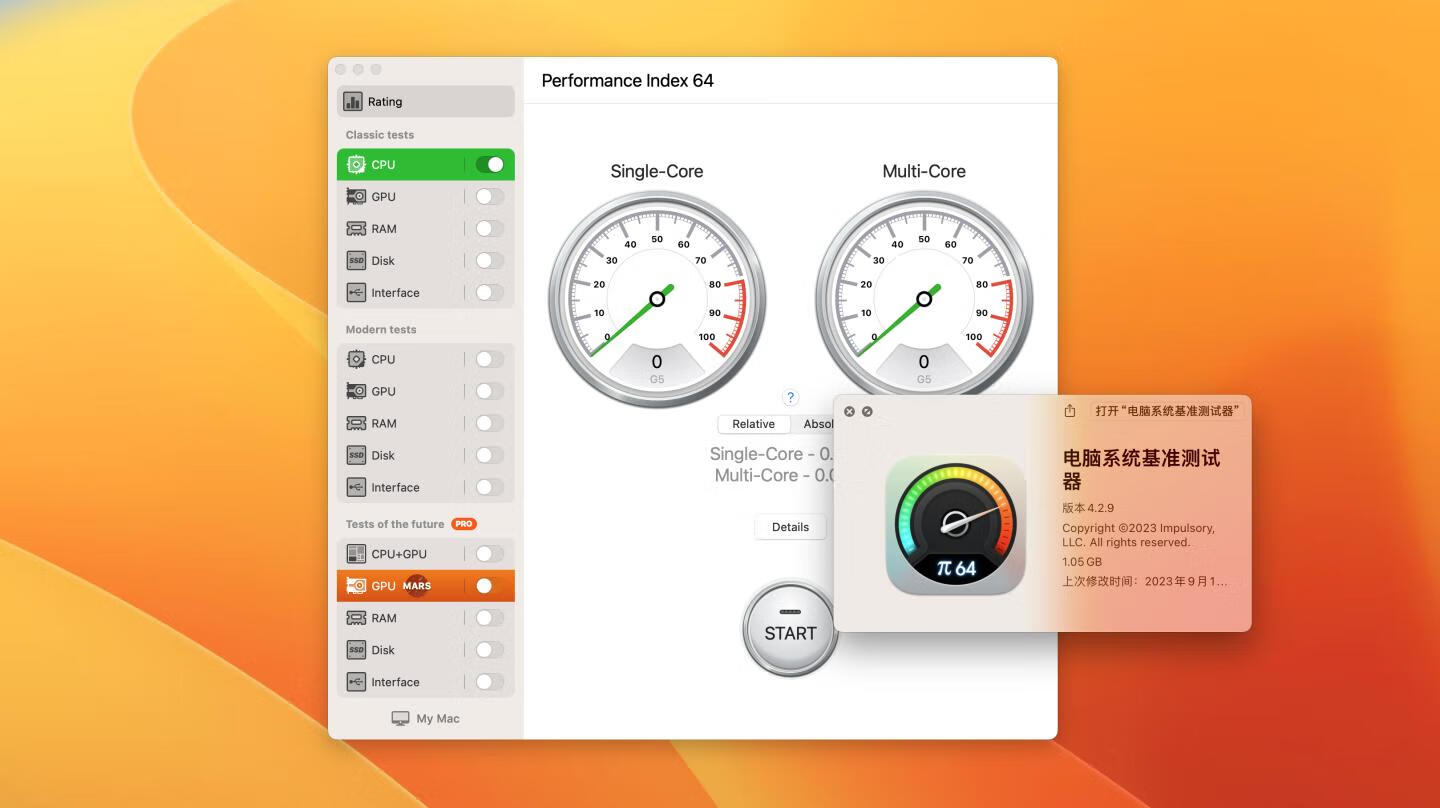Screen dimensions: 1440x808
Task: Open the help question mark icon
Action: tap(790, 397)
